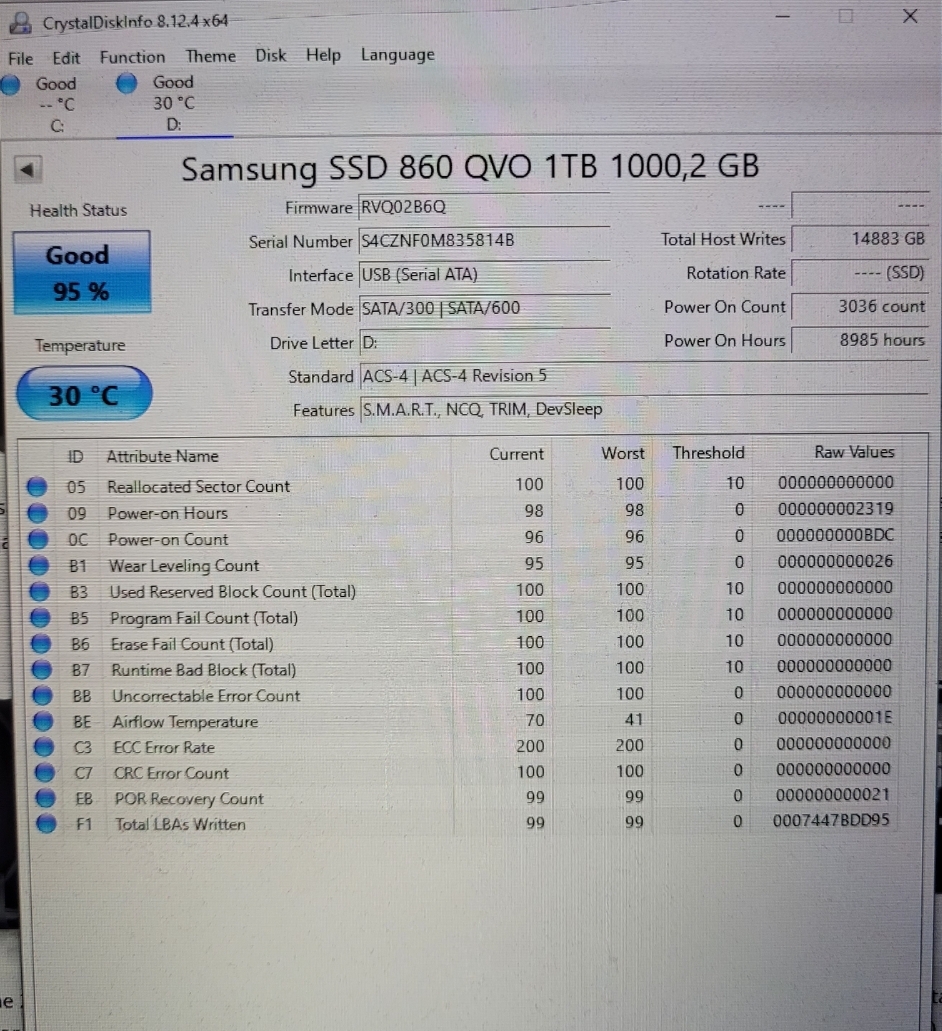Click status orb beside Total LBAs Written
The width and height of the screenshot is (942, 1031).
(x=44, y=825)
